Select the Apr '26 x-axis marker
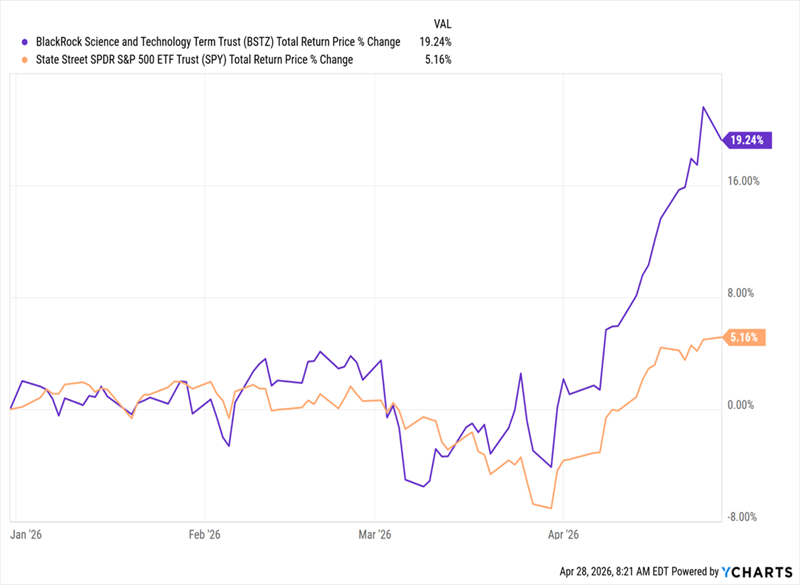Screen dimensions: 800x585 564,535
